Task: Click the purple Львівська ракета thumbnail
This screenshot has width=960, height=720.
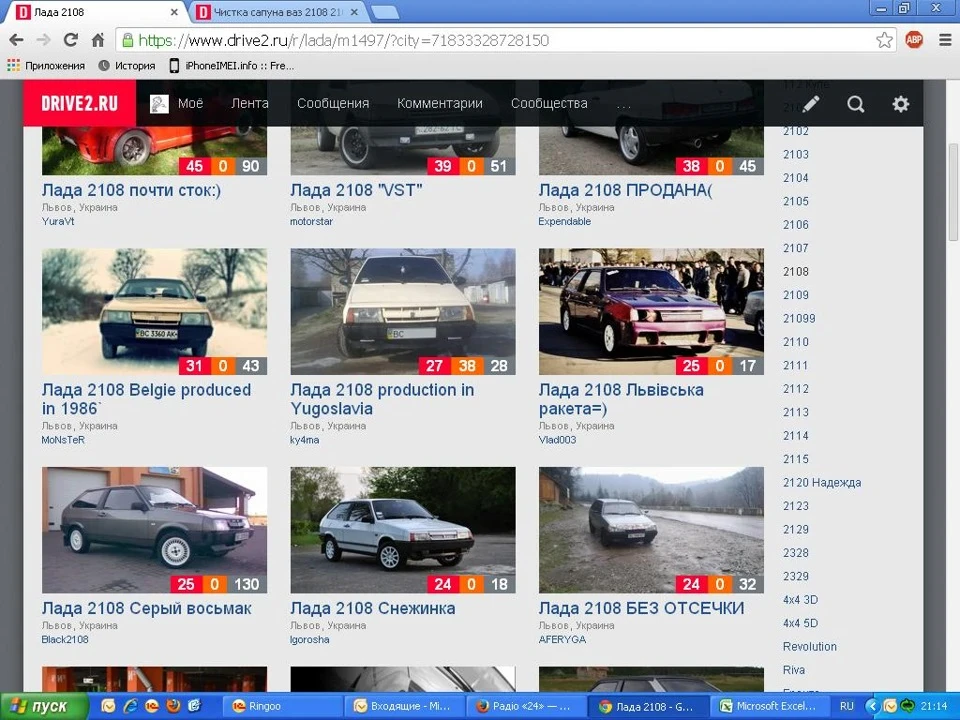Action: click(651, 312)
